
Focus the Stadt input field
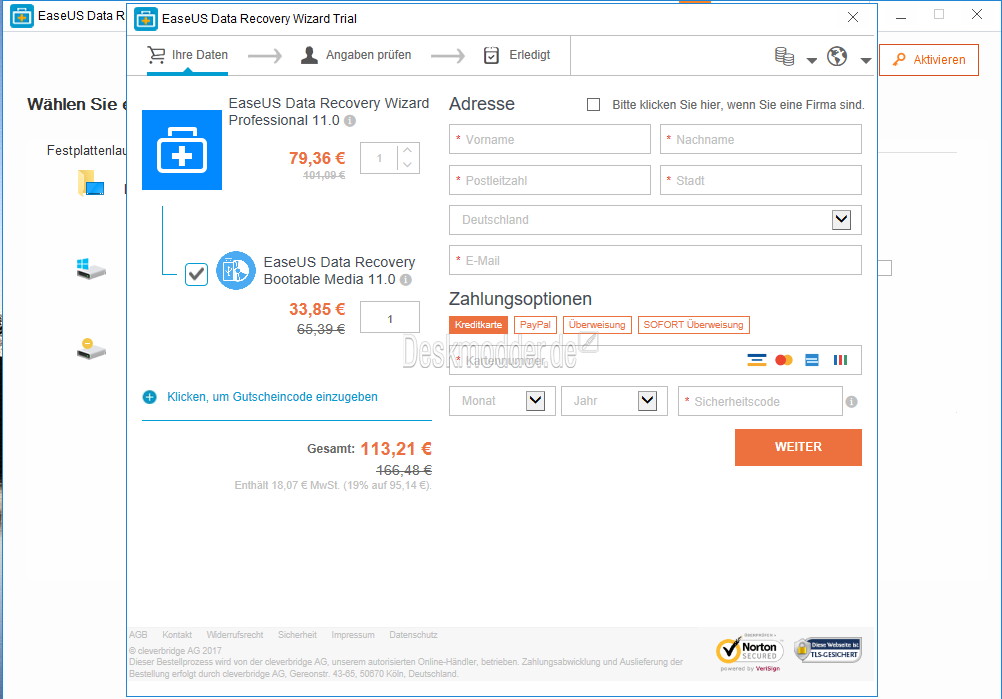pyautogui.click(x=760, y=180)
